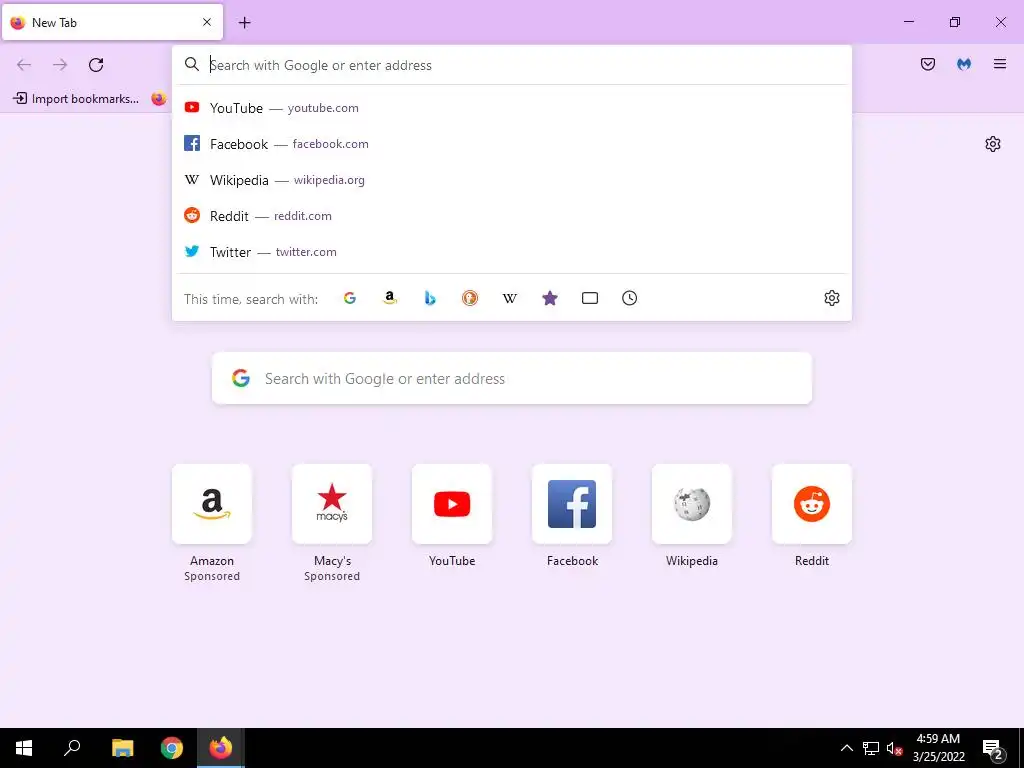The height and width of the screenshot is (768, 1024).
Task: Open the Malwarebytes extension icon
Action: click(964, 64)
